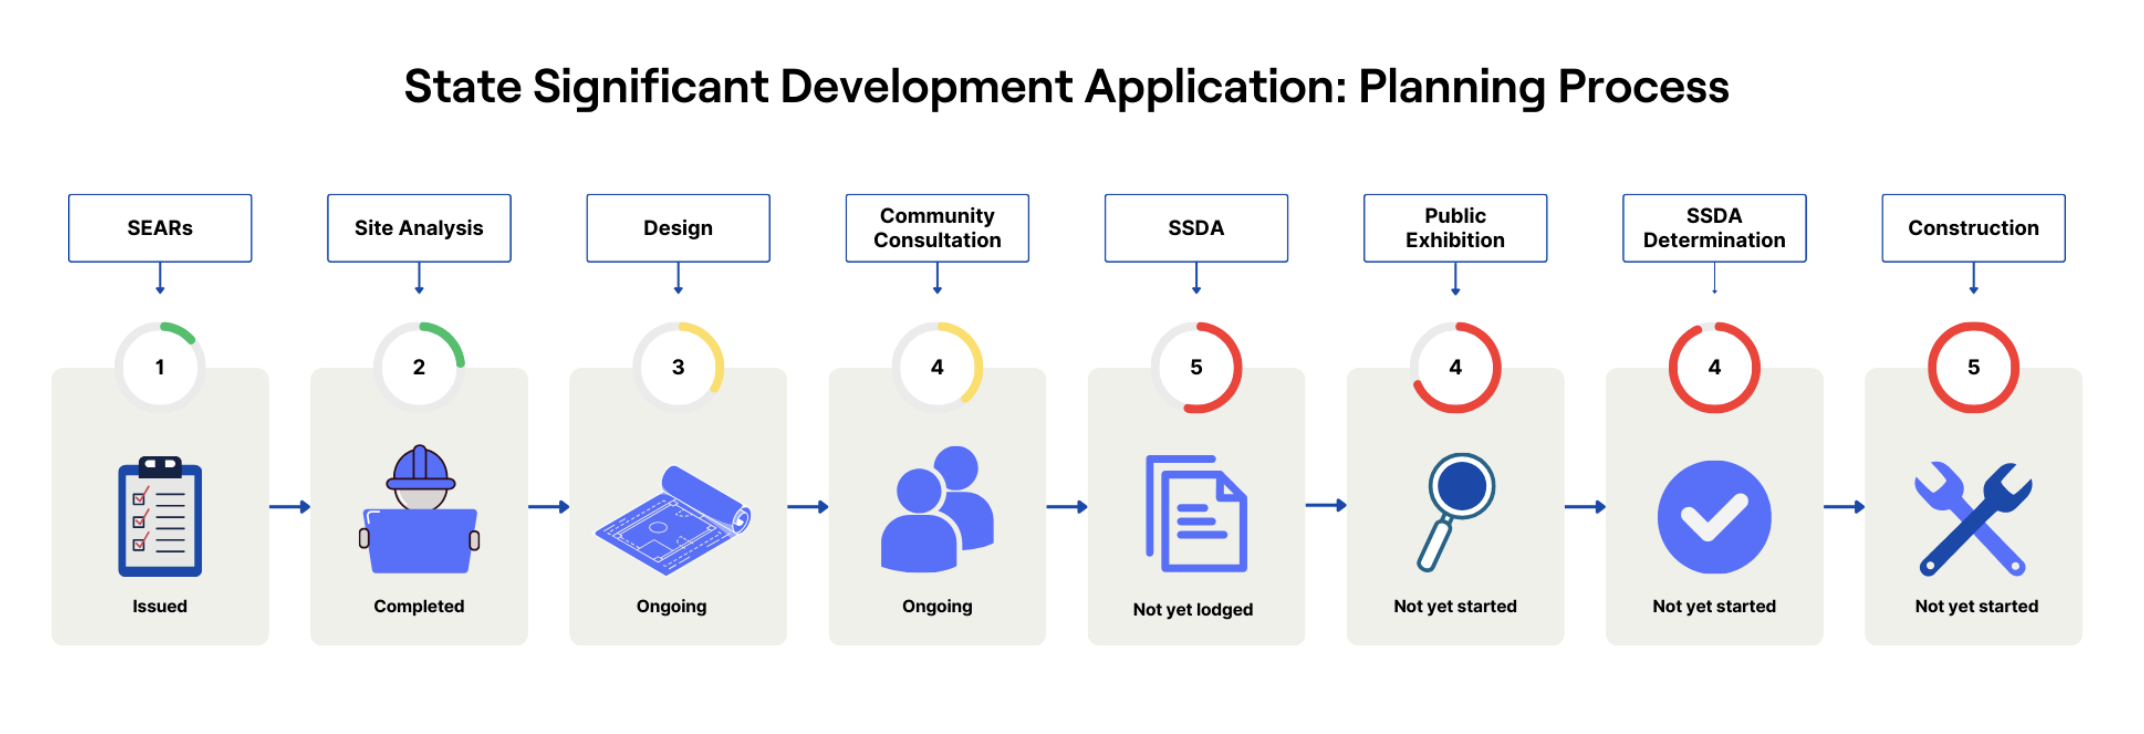The height and width of the screenshot is (734, 2144).
Task: Click the SEARs clipboard checklist icon
Action: 160,516
